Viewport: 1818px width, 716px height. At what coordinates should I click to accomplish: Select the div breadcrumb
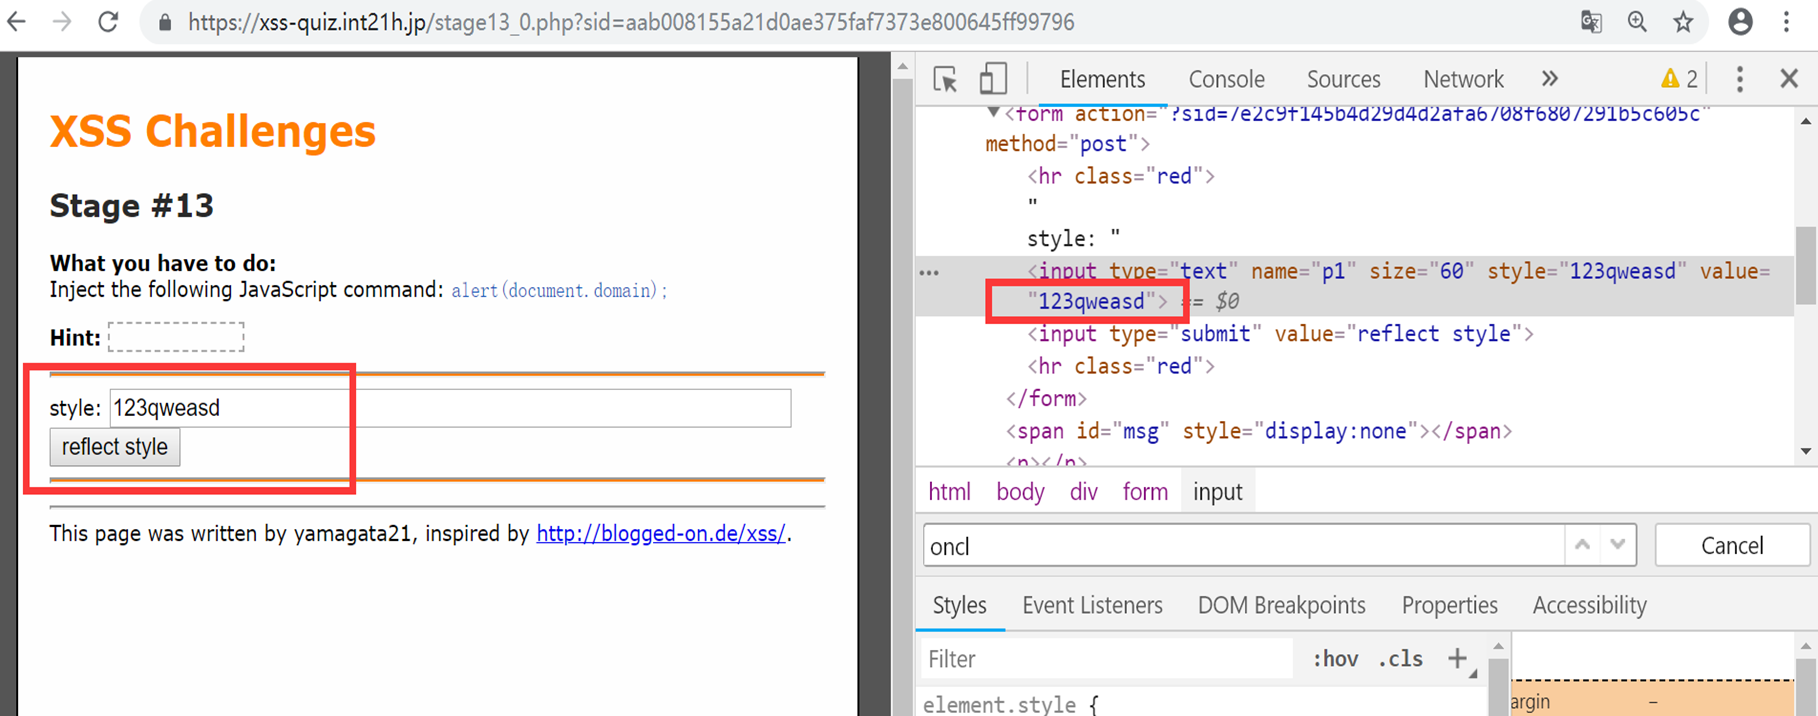(1083, 492)
